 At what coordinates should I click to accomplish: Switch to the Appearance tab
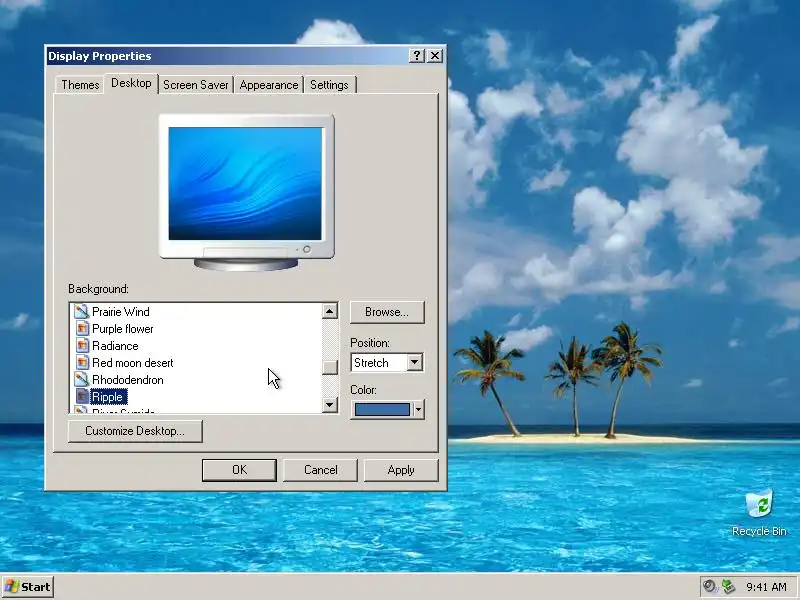269,85
